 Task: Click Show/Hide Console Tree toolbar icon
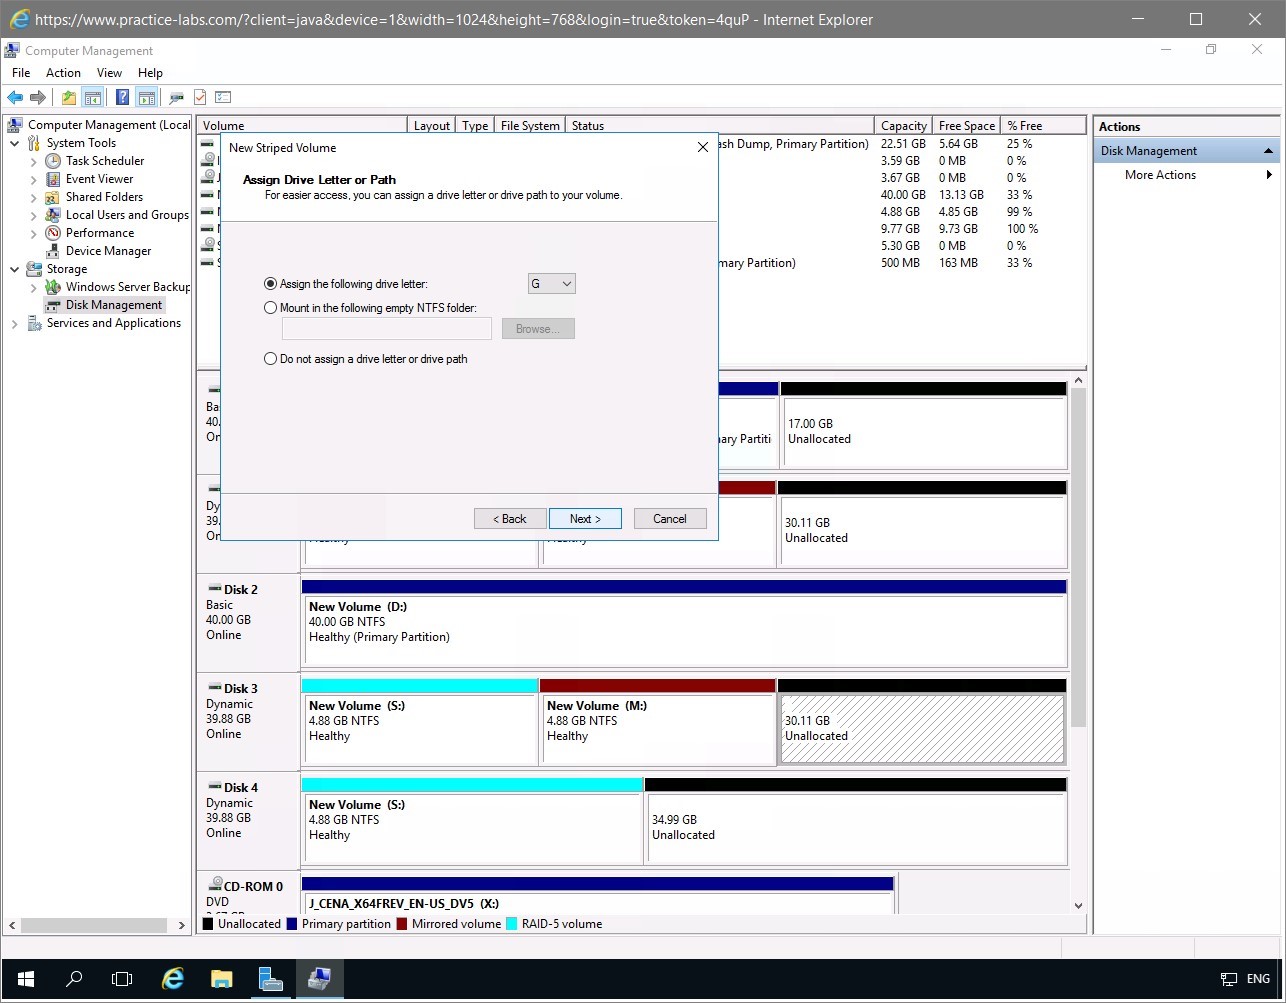pyautogui.click(x=92, y=97)
